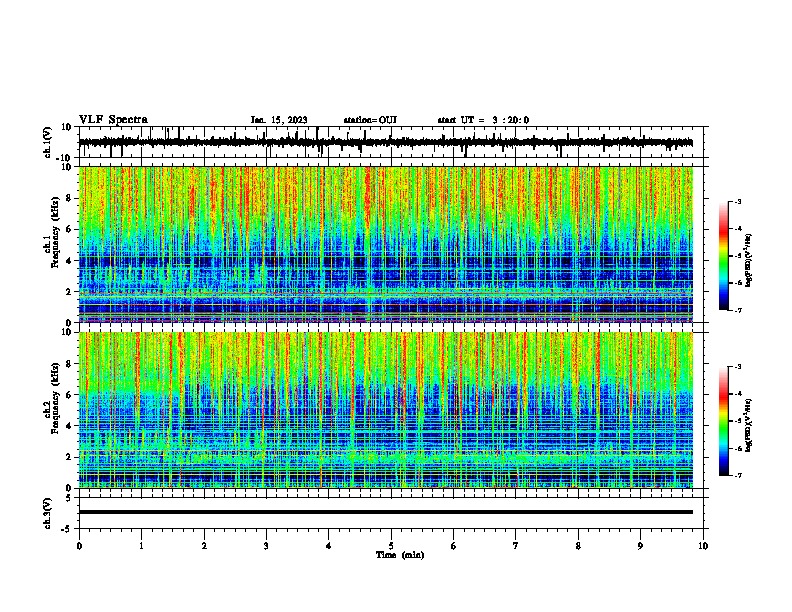Click the time axis tick label "2"
This screenshot has width=792, height=612.
[x=204, y=546]
